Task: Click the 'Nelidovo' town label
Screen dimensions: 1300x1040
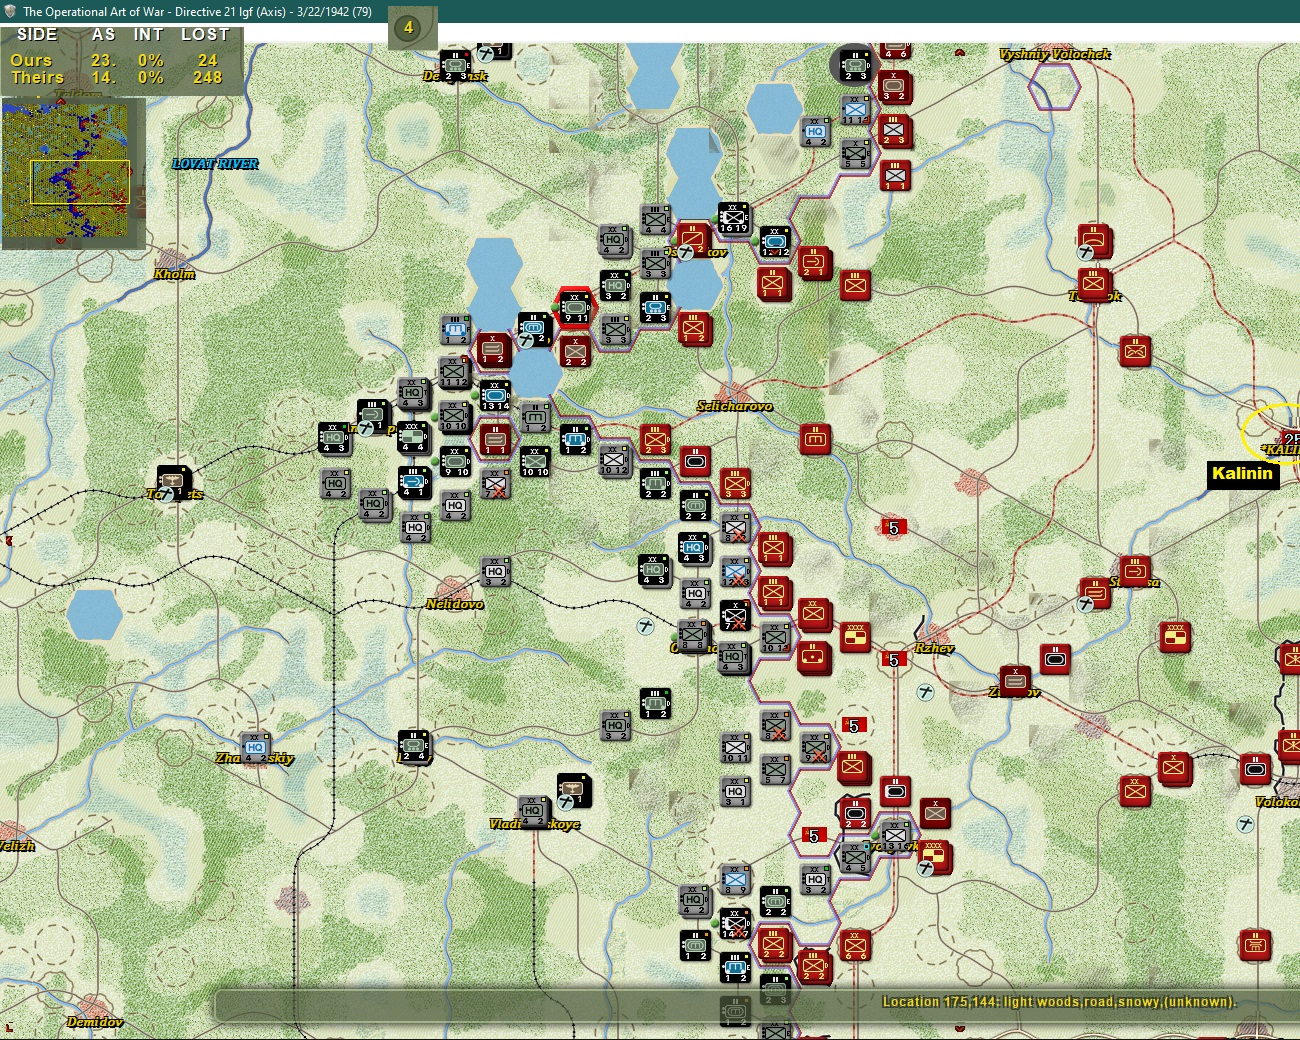Action: [455, 604]
